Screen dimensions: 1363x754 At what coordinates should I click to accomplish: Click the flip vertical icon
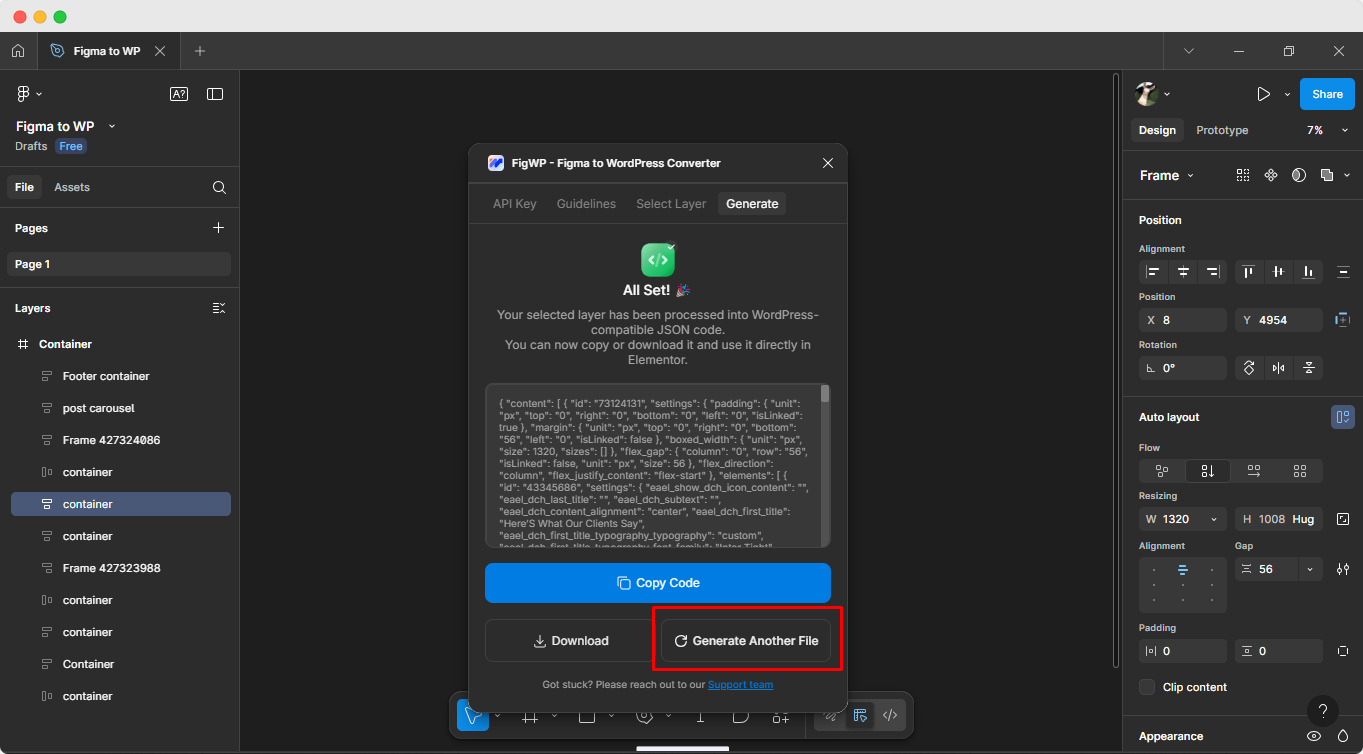(1308, 368)
